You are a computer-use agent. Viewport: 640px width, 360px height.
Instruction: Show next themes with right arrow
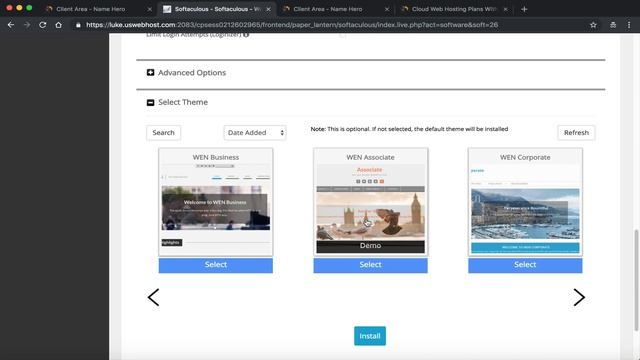pyautogui.click(x=579, y=297)
